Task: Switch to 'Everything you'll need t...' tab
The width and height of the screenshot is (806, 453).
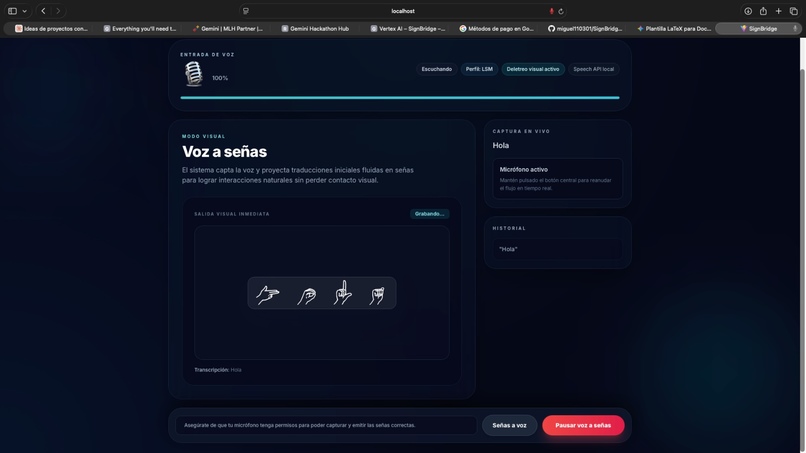Action: (140, 29)
